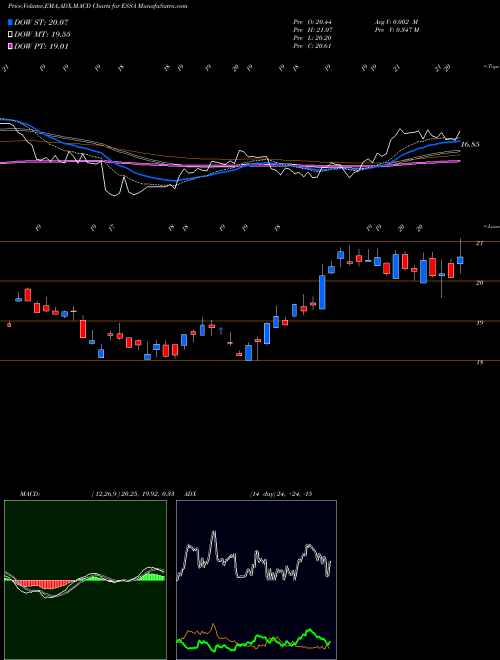Image resolution: width=500 pixels, height=660 pixels.
Task: Select the 'DOW MT: 19.55' legend text
Action: [x=42, y=35]
